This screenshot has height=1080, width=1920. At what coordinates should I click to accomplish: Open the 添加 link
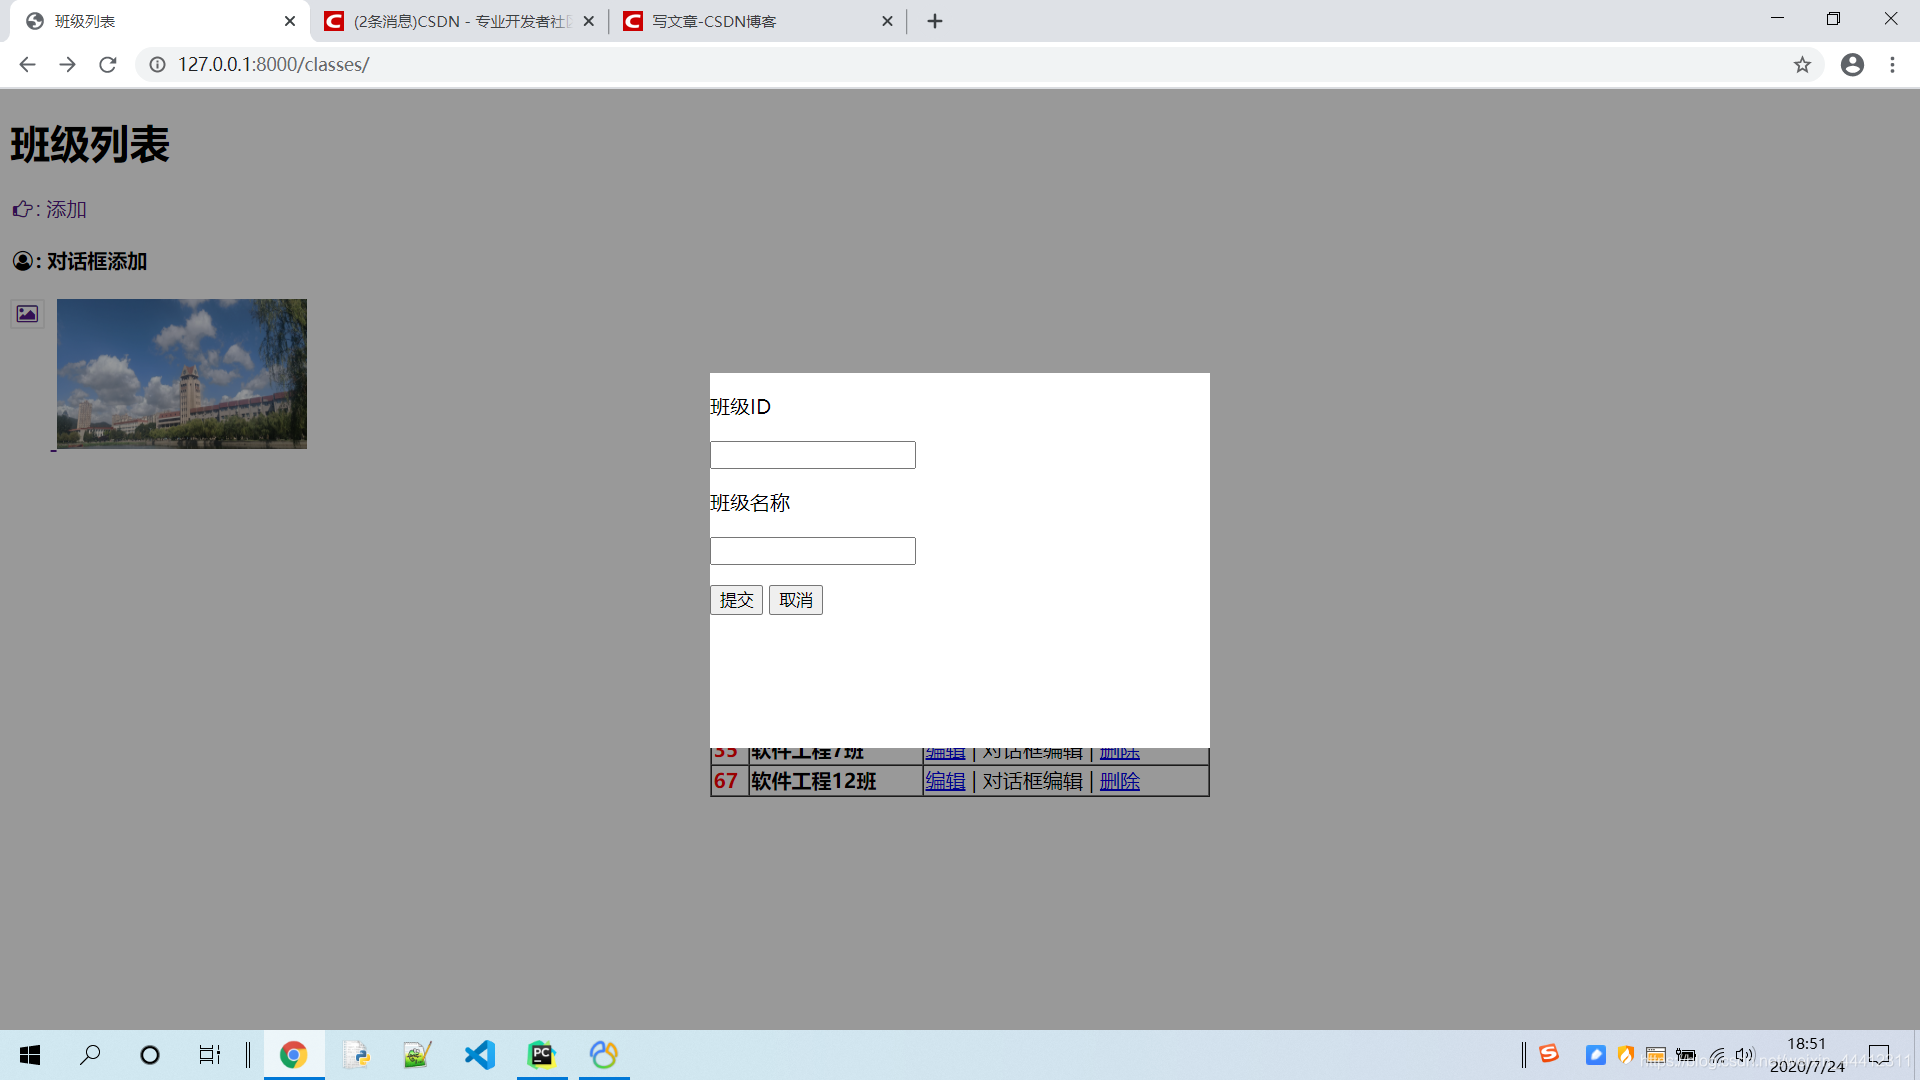pyautogui.click(x=66, y=210)
